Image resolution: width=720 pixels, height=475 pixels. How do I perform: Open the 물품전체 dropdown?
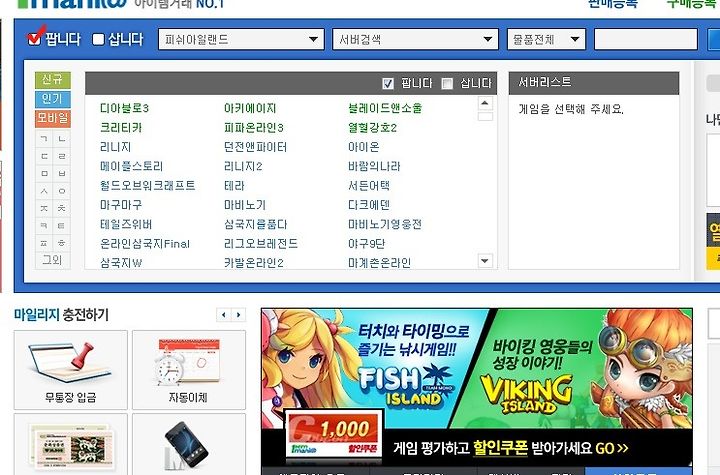coord(546,40)
